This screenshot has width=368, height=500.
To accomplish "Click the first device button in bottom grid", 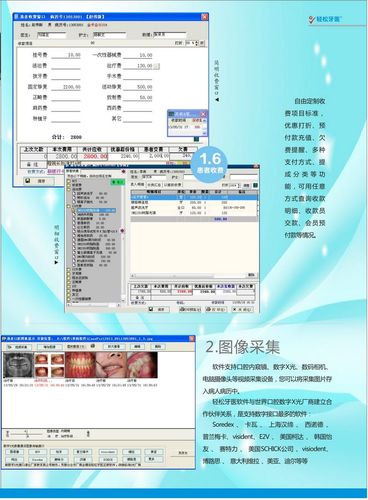I will click(x=15, y=452).
